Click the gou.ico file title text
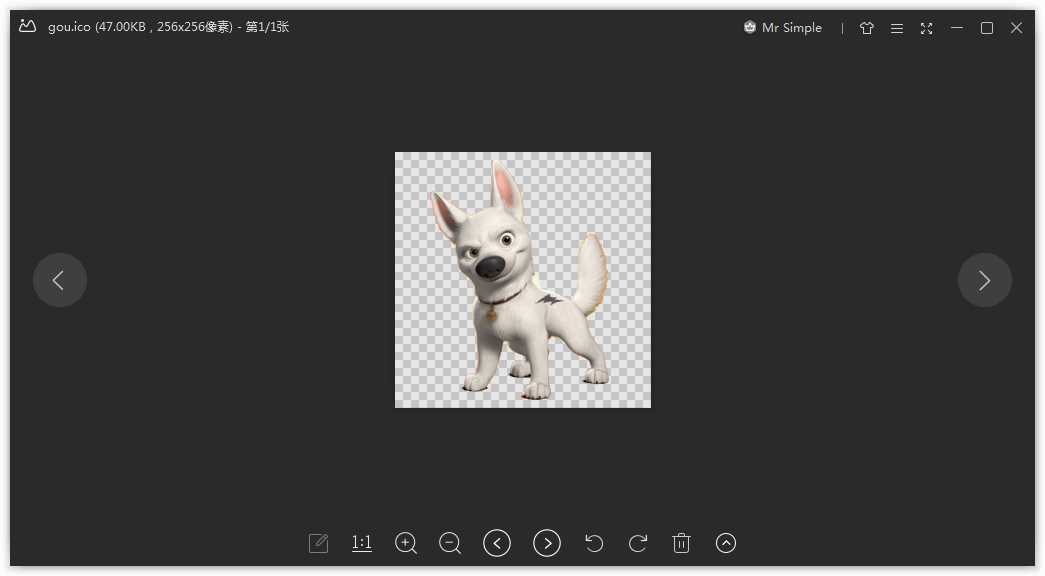 (169, 27)
